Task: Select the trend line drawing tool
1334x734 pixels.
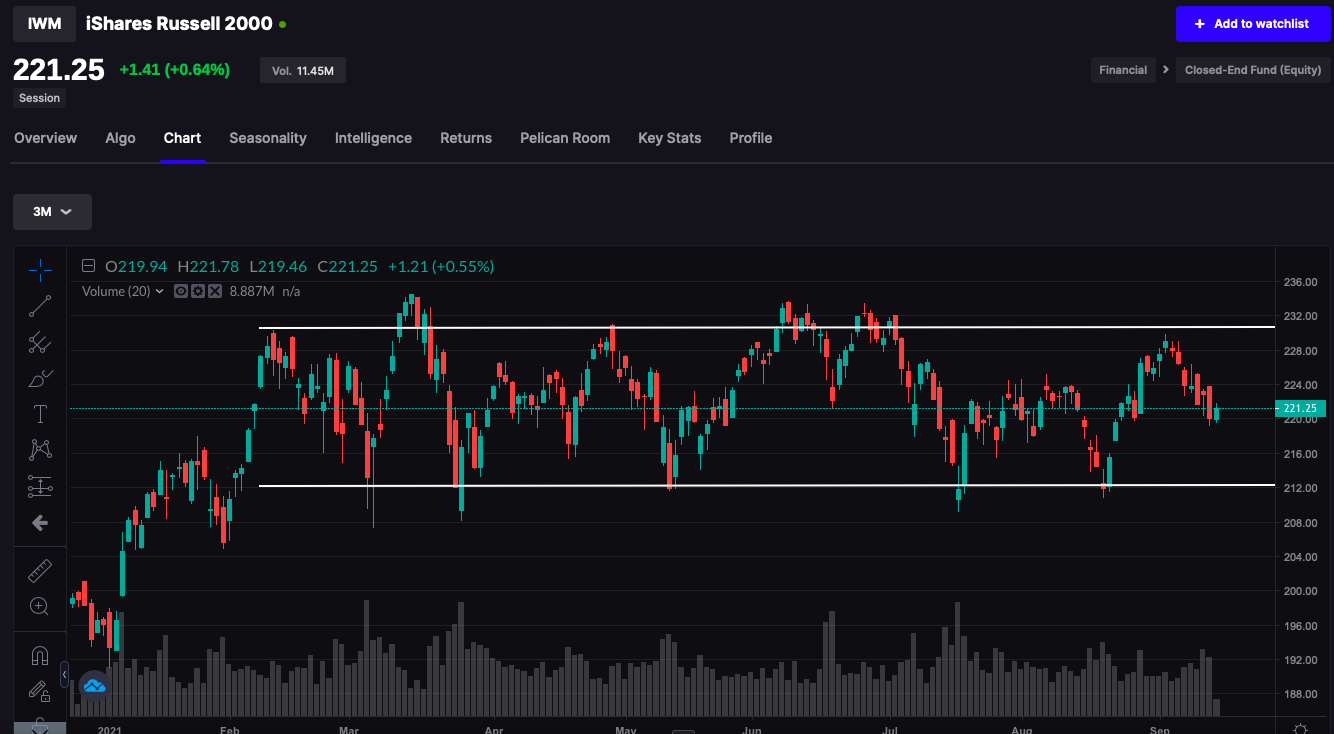Action: [x=40, y=306]
